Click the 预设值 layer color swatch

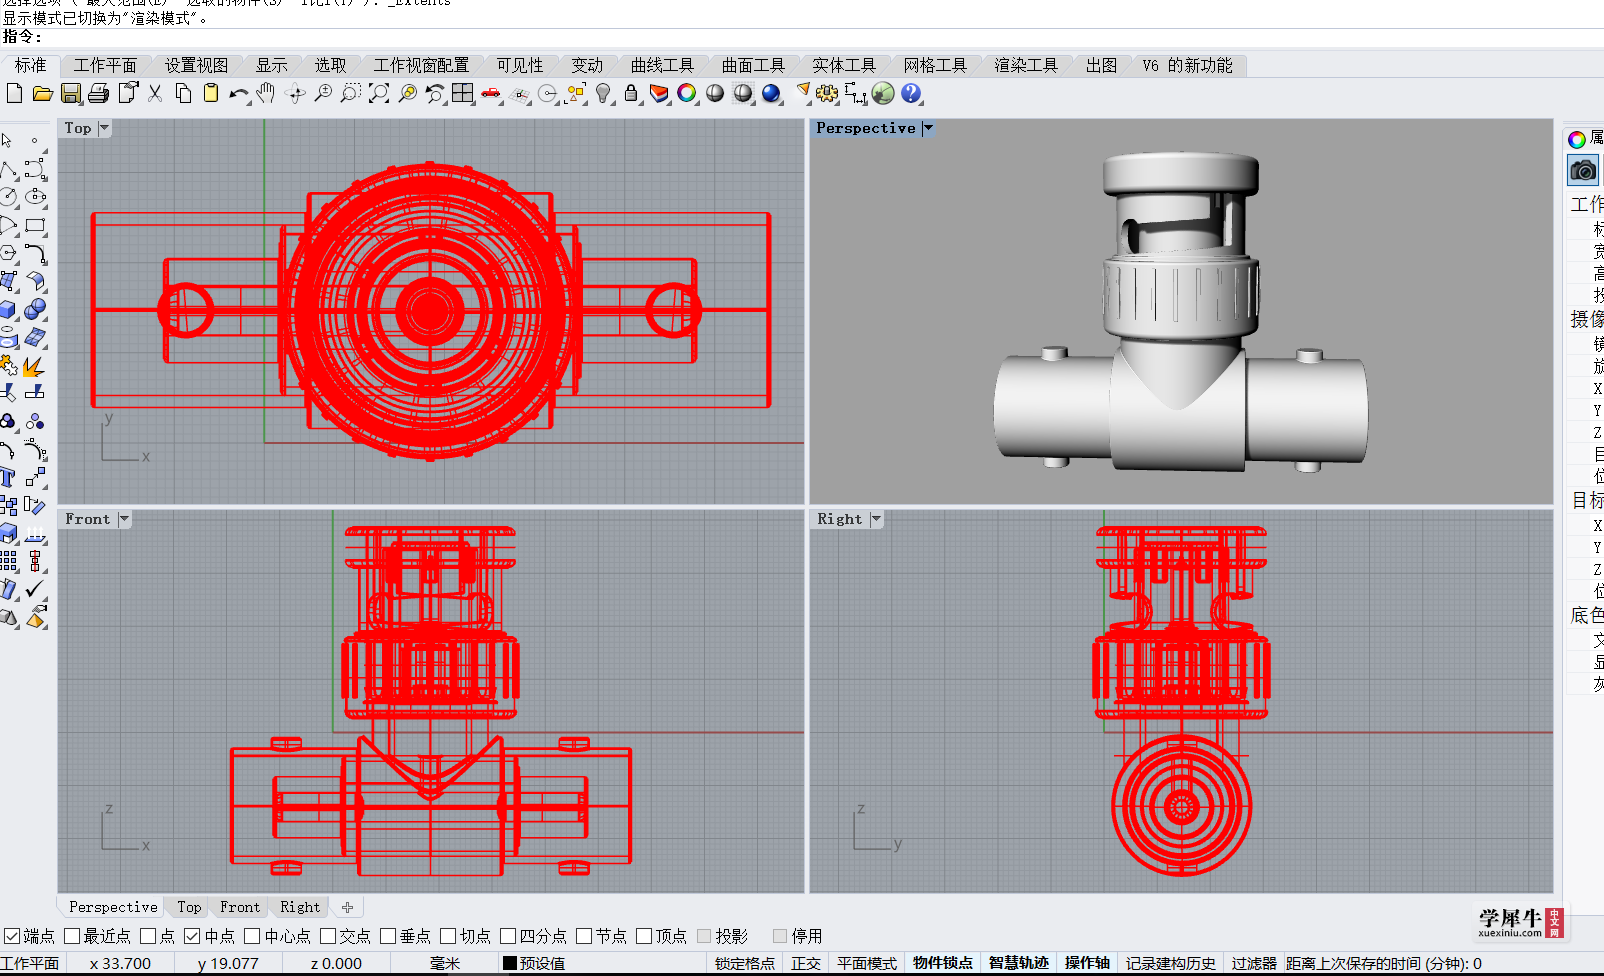coord(510,963)
